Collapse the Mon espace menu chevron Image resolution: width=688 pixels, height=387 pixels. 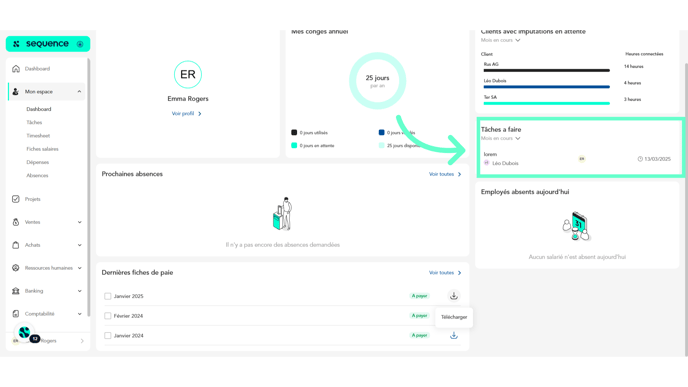coord(79,92)
